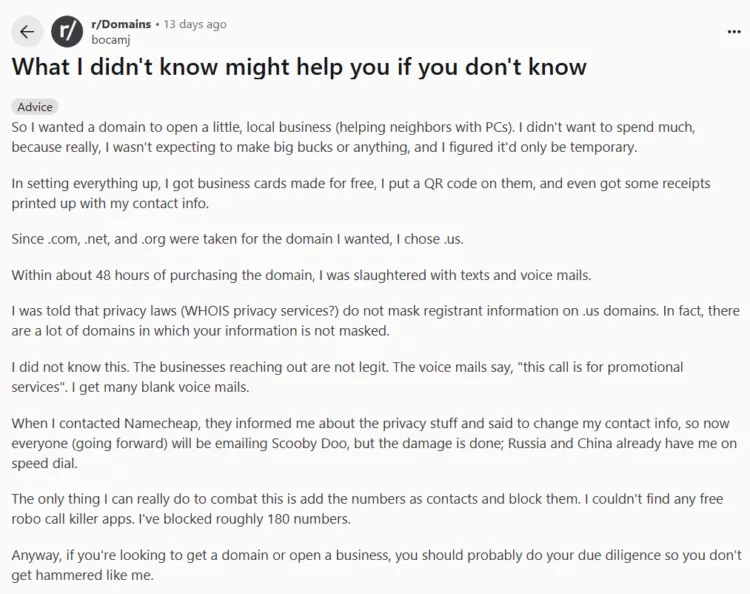Click the 'robo call killer apps' phrase
Viewport: 750px width, 594px height.
73,519
